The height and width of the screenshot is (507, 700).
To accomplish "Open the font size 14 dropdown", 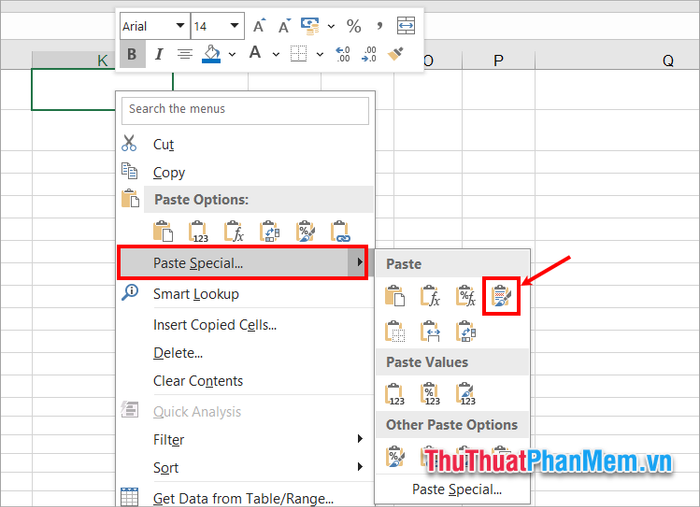I will tap(234, 26).
